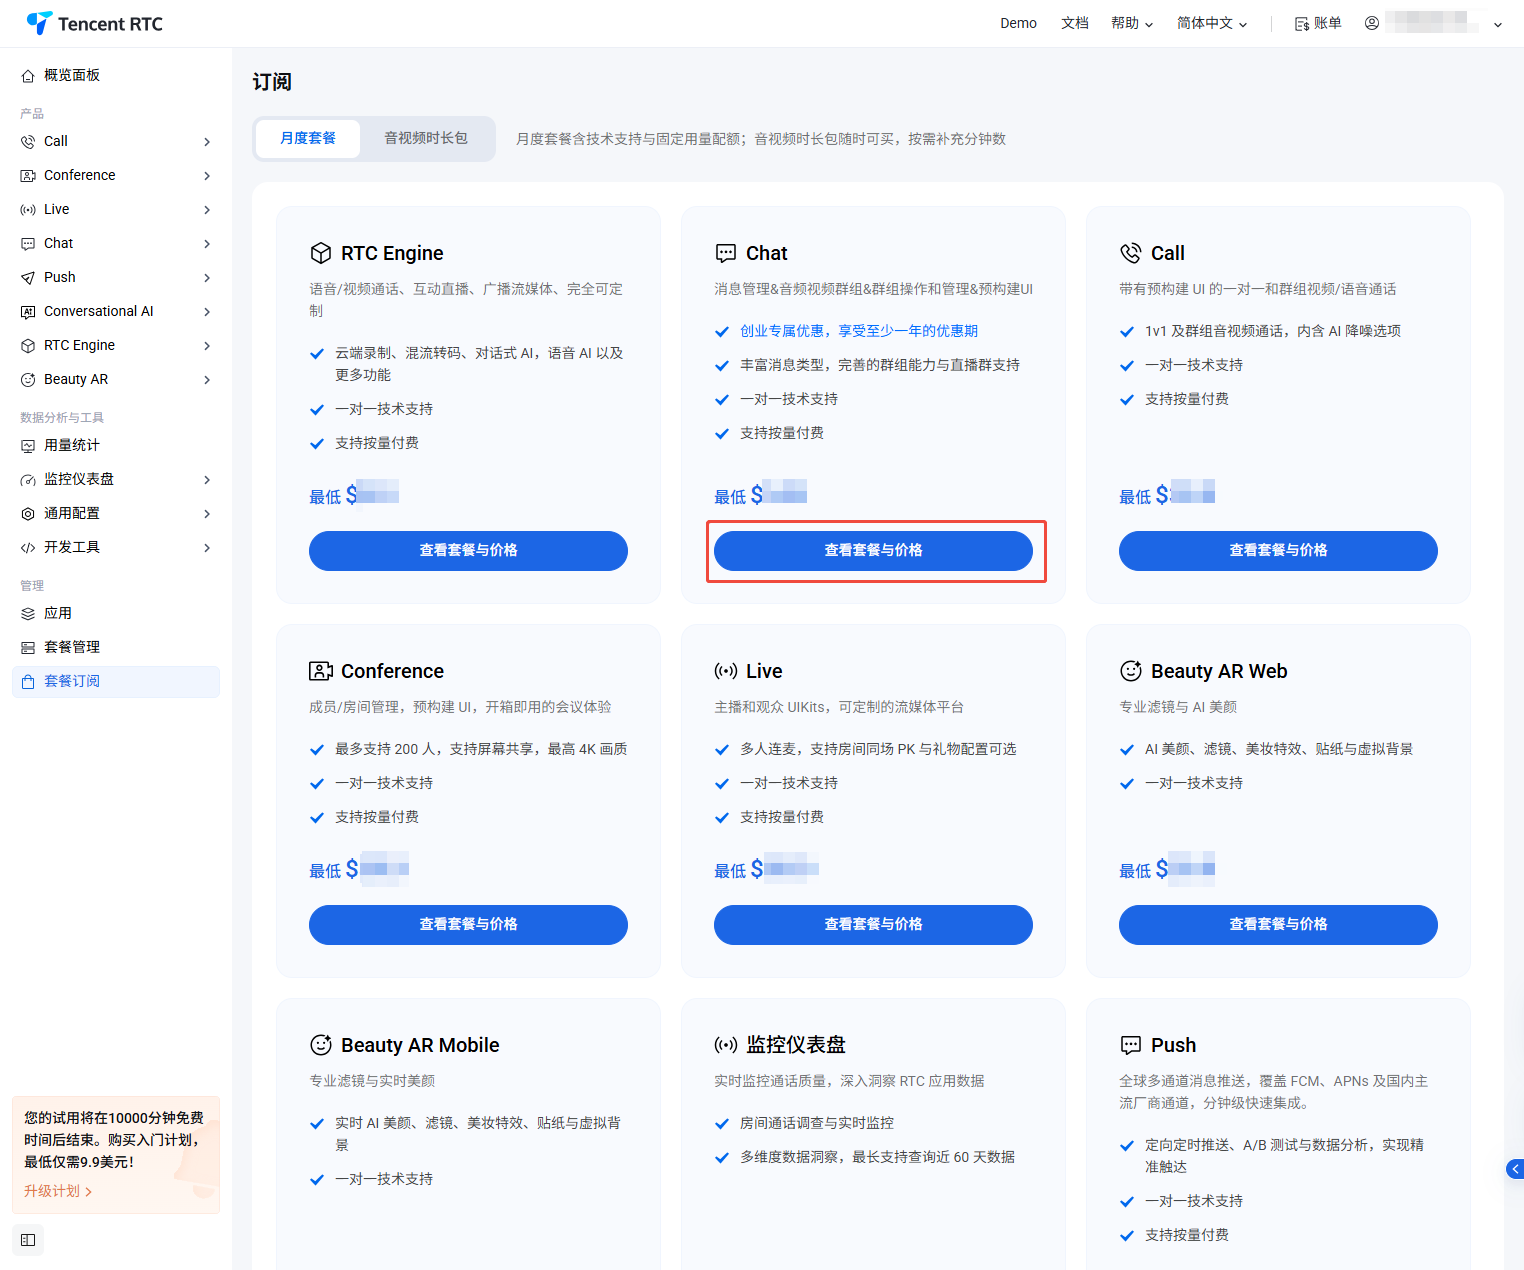
Task: Click 查看套餐与价格 on the Chat card
Action: [873, 551]
